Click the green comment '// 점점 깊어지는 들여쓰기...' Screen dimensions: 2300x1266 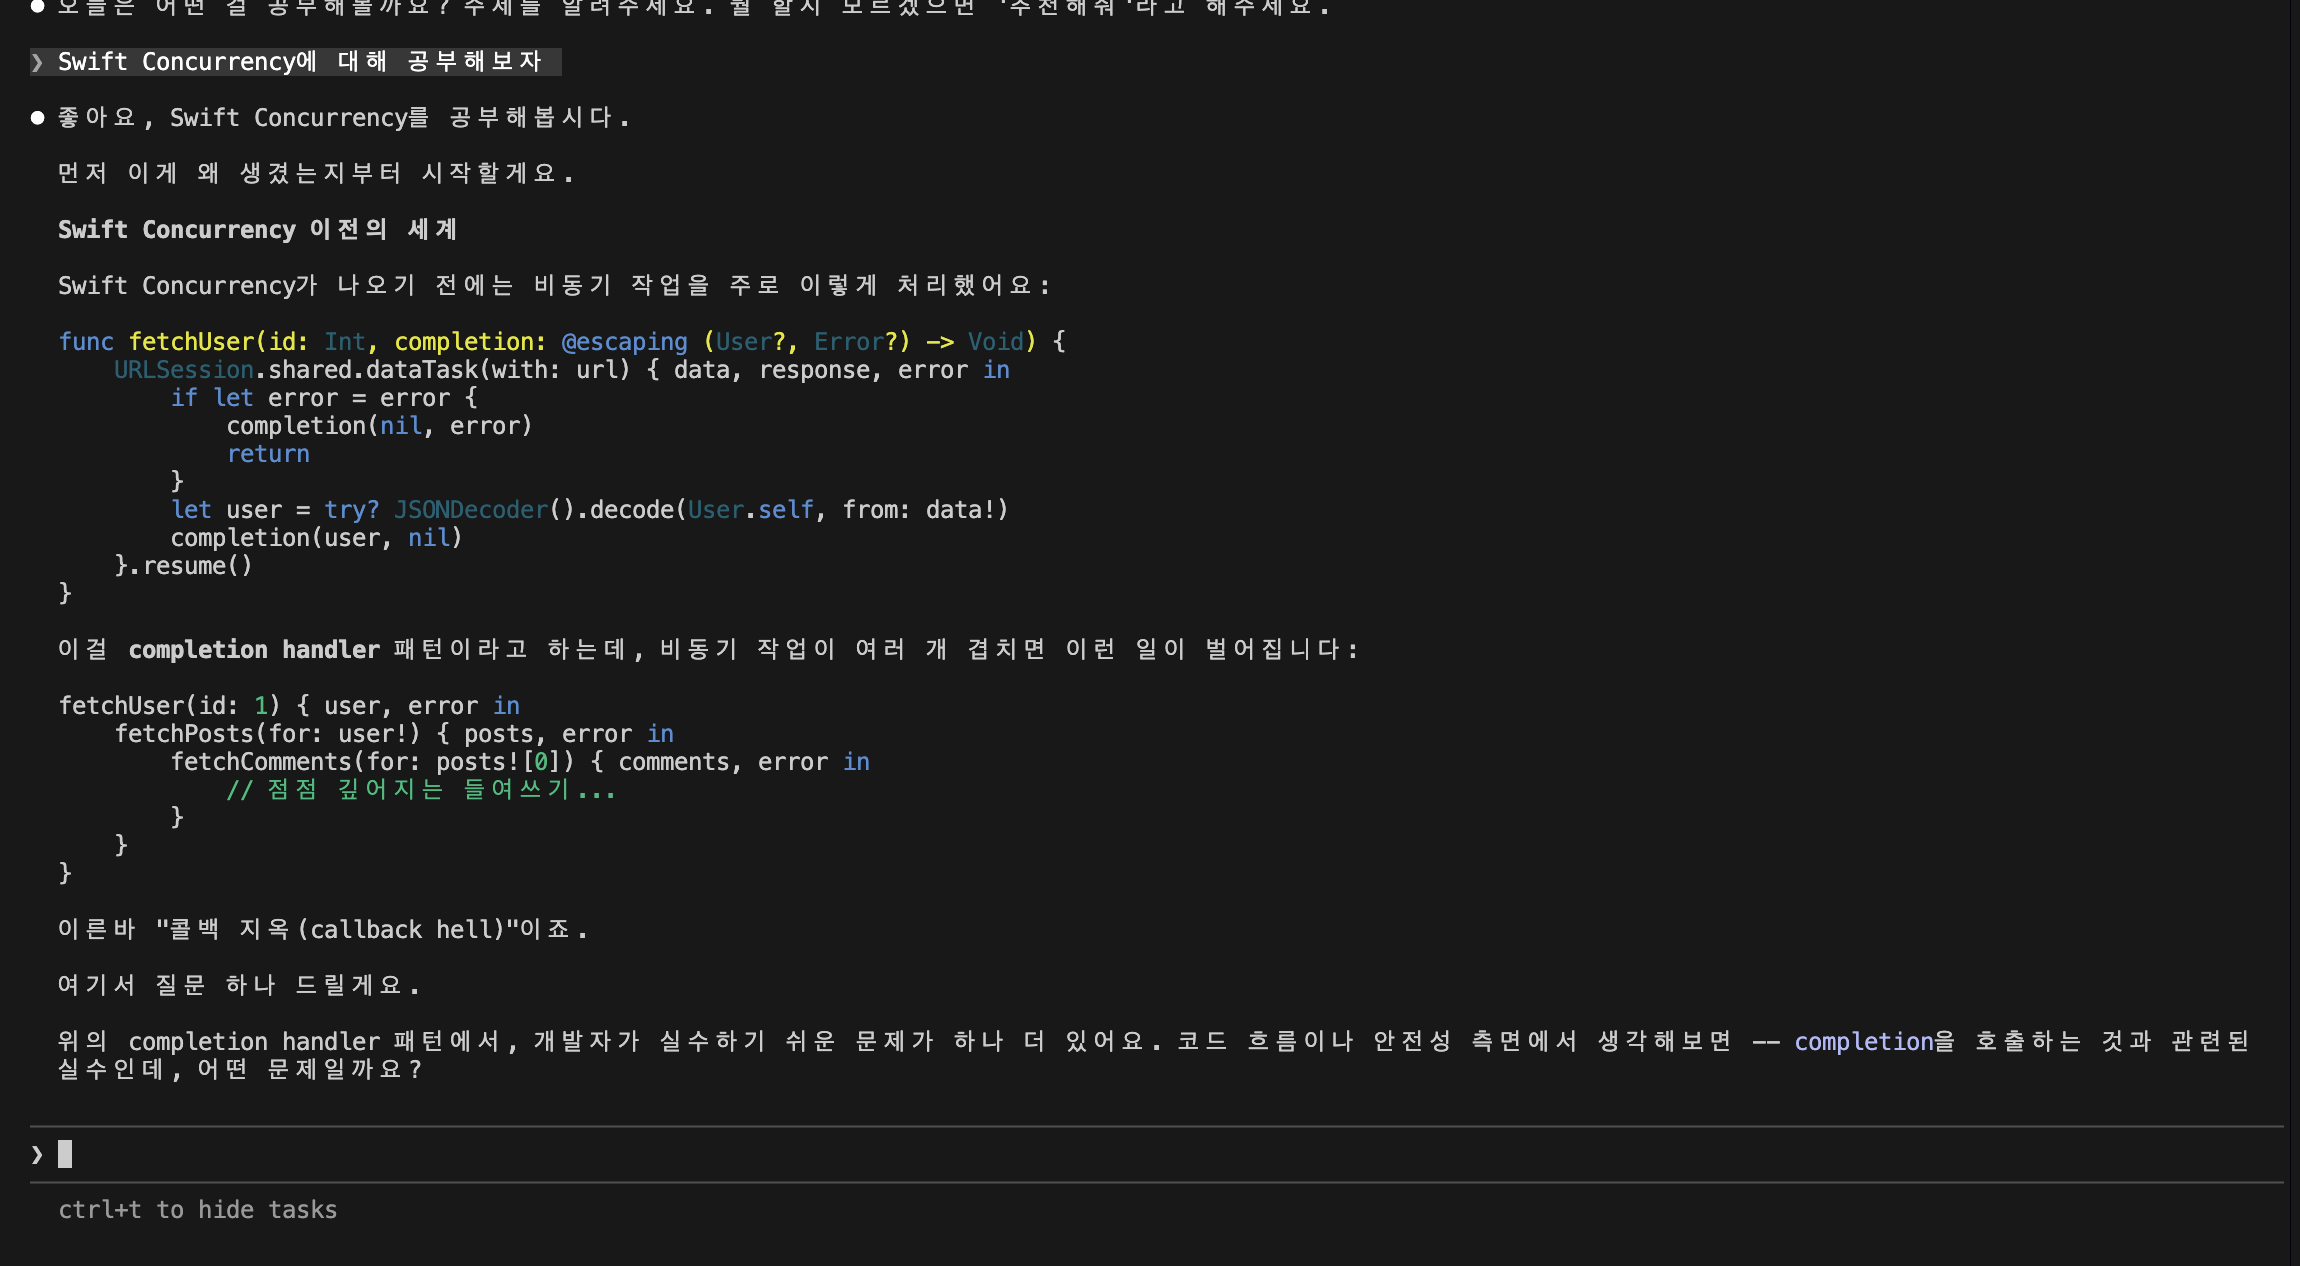pyautogui.click(x=420, y=790)
